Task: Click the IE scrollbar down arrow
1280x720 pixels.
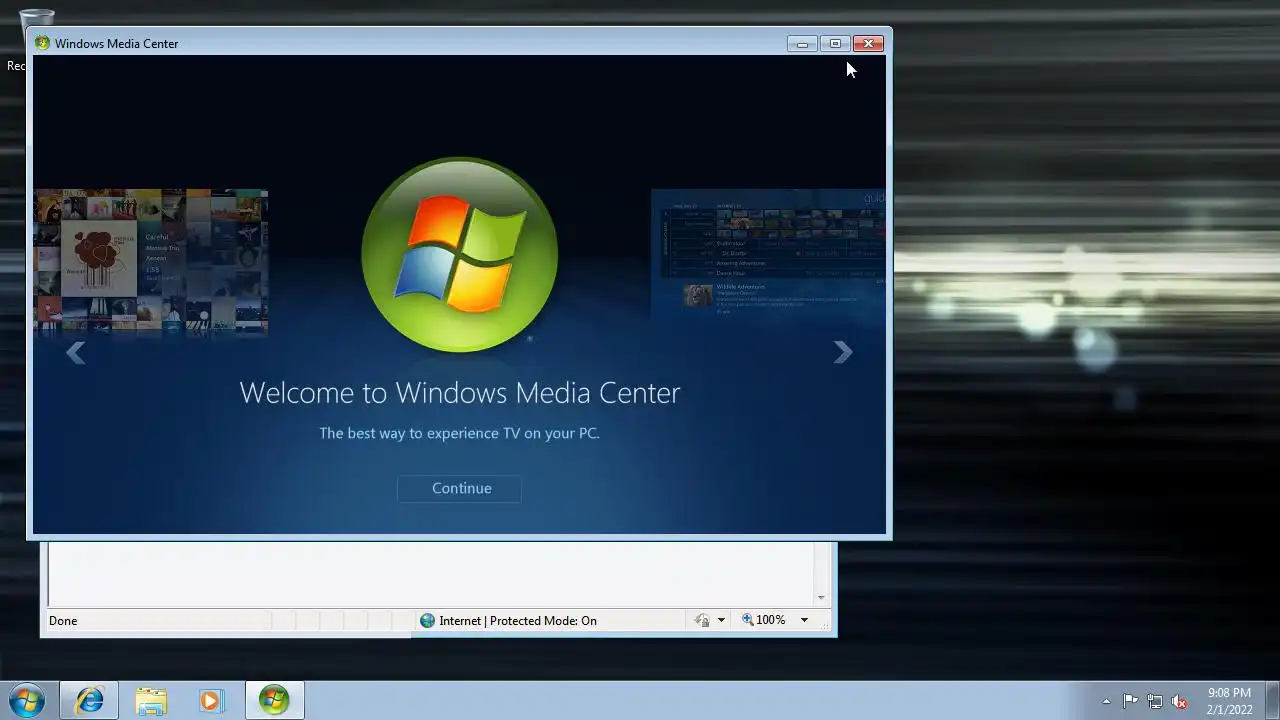Action: (821, 597)
